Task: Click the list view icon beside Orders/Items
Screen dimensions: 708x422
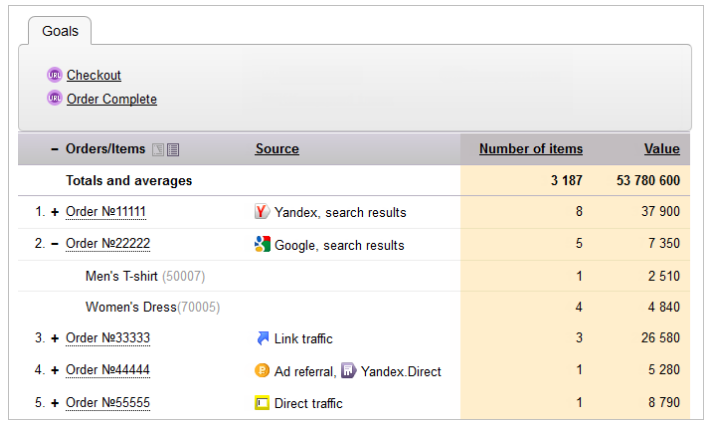Action: click(x=173, y=150)
